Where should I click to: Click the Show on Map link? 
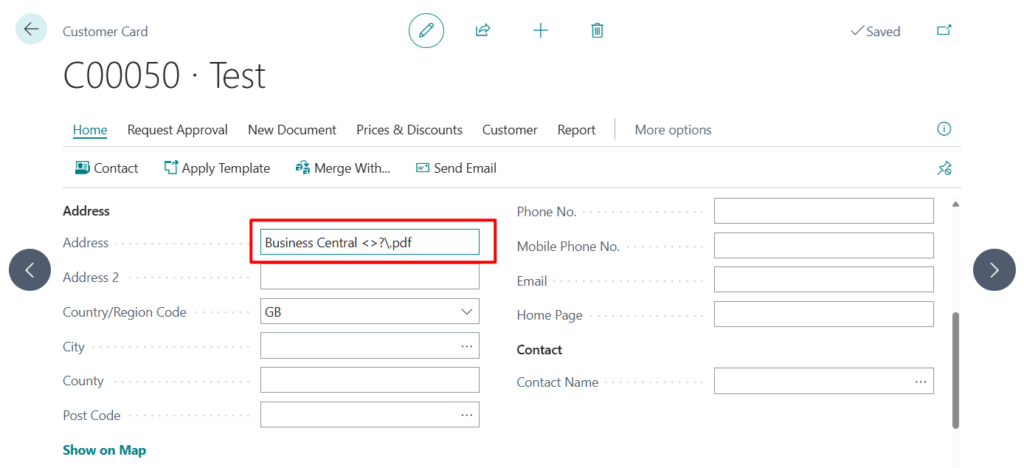(x=104, y=450)
